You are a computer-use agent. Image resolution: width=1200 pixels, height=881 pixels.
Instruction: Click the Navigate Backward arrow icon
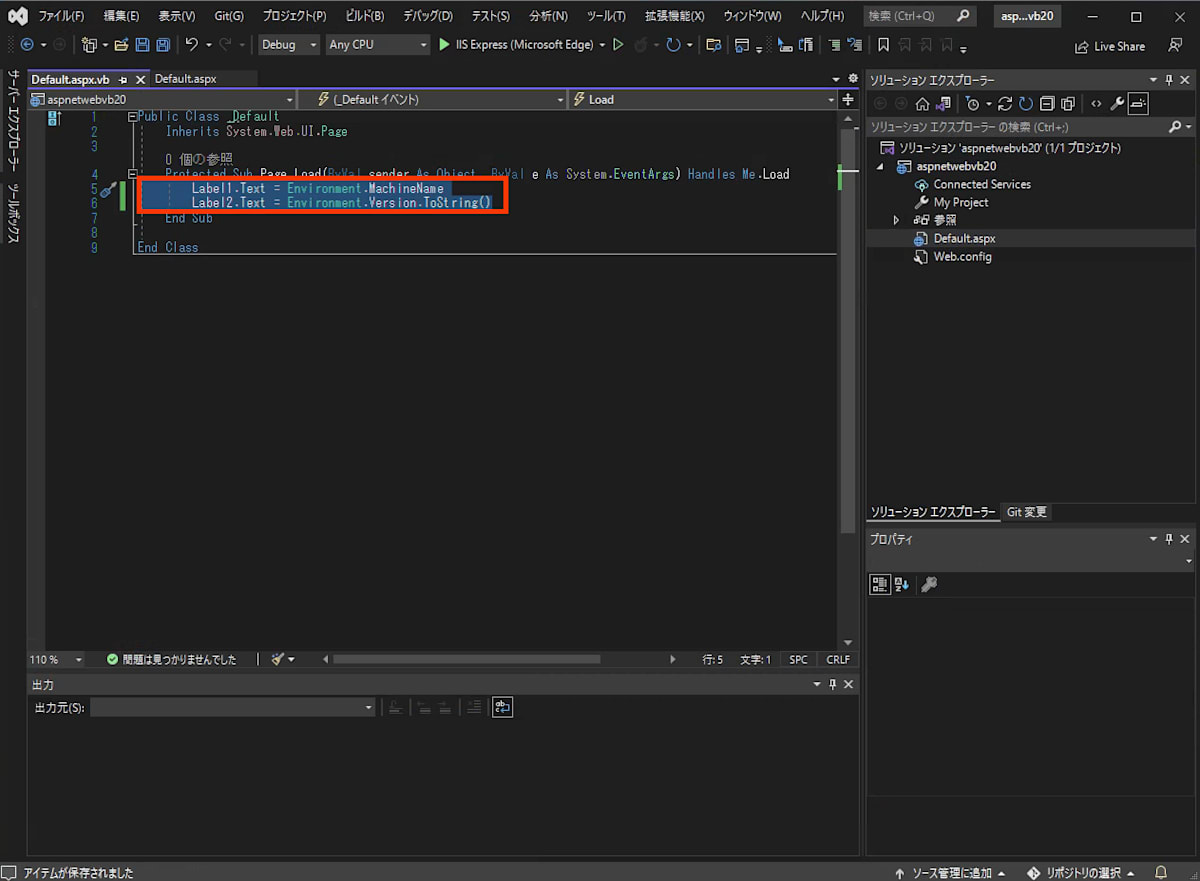click(x=26, y=45)
